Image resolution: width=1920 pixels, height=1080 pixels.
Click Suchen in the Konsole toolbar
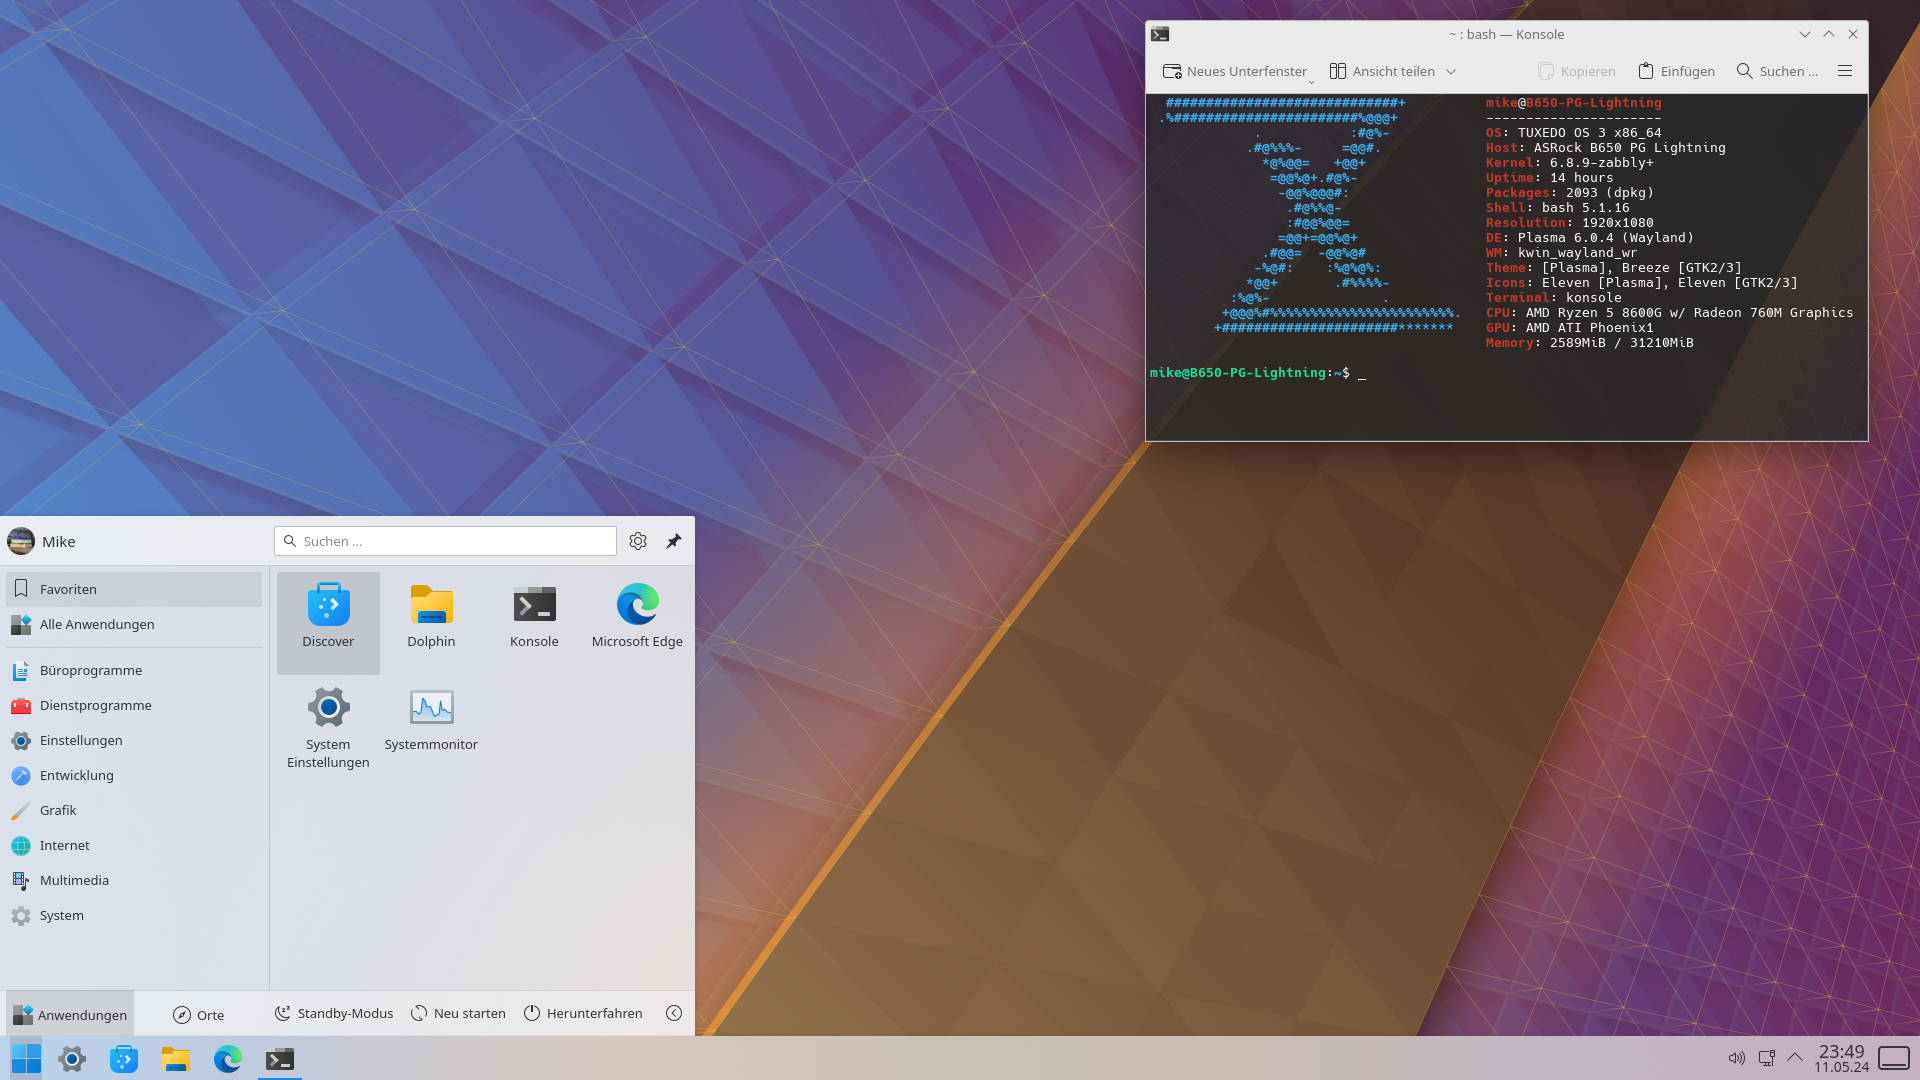pos(1778,70)
